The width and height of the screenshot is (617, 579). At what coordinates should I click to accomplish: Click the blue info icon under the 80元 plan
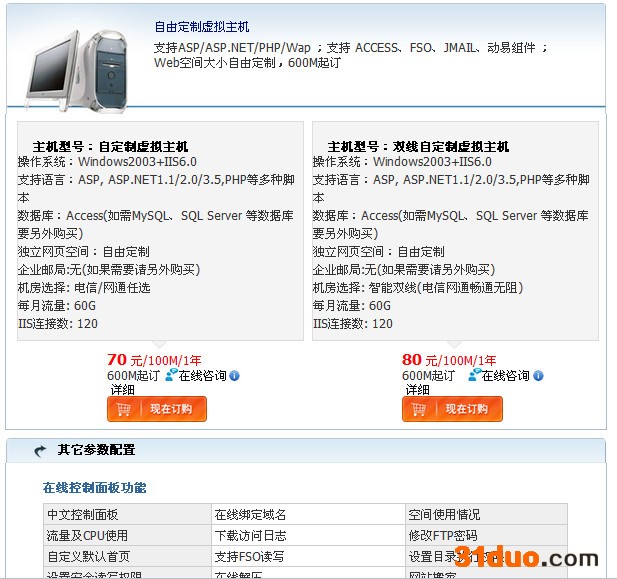[x=539, y=376]
